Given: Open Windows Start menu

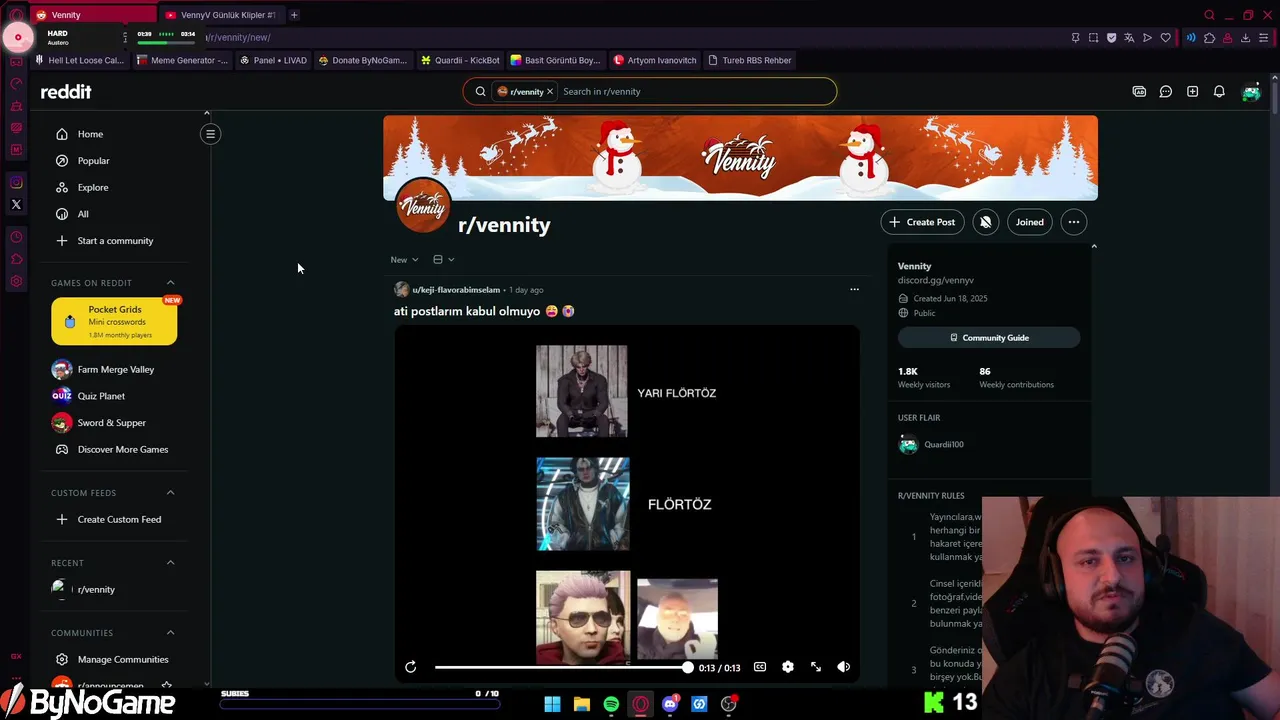Looking at the screenshot, I should (552, 704).
